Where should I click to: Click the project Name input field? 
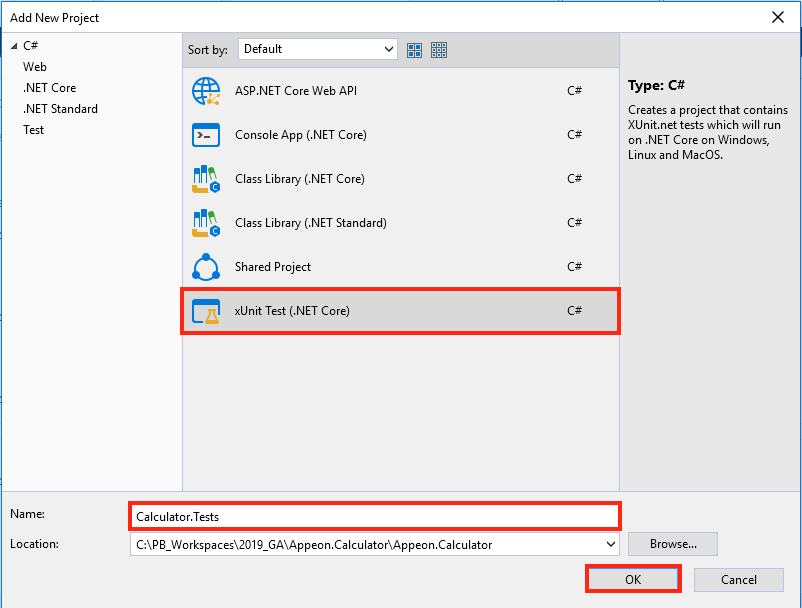tap(375, 516)
